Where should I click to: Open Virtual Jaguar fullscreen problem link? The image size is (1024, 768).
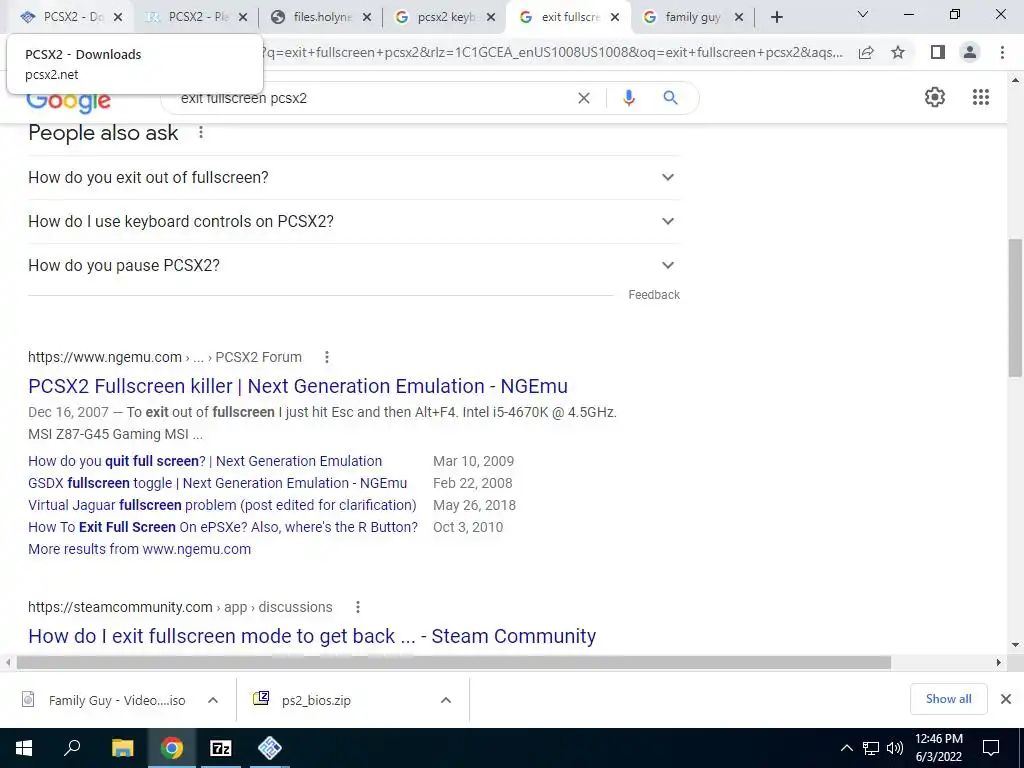click(222, 505)
